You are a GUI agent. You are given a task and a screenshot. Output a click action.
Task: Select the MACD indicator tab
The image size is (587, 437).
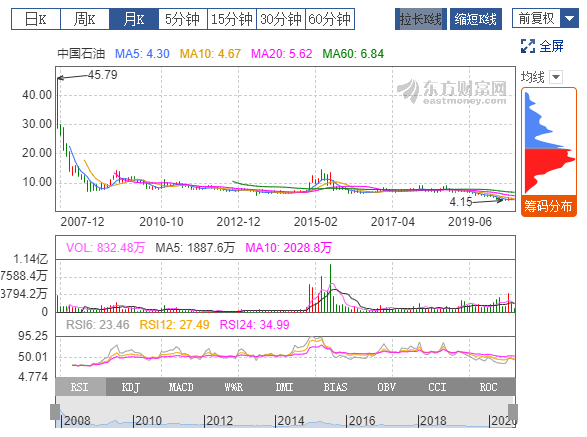click(181, 387)
